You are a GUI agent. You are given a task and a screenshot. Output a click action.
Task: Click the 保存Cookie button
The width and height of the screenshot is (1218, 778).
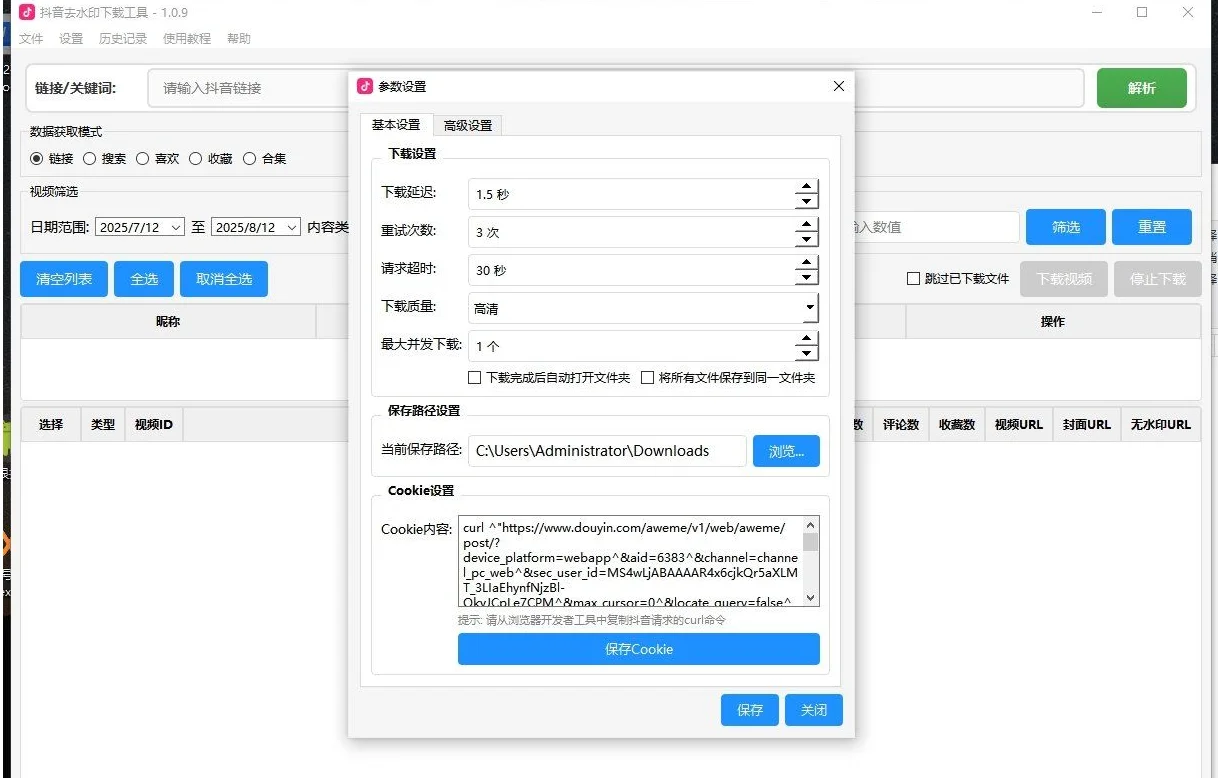pyautogui.click(x=639, y=649)
